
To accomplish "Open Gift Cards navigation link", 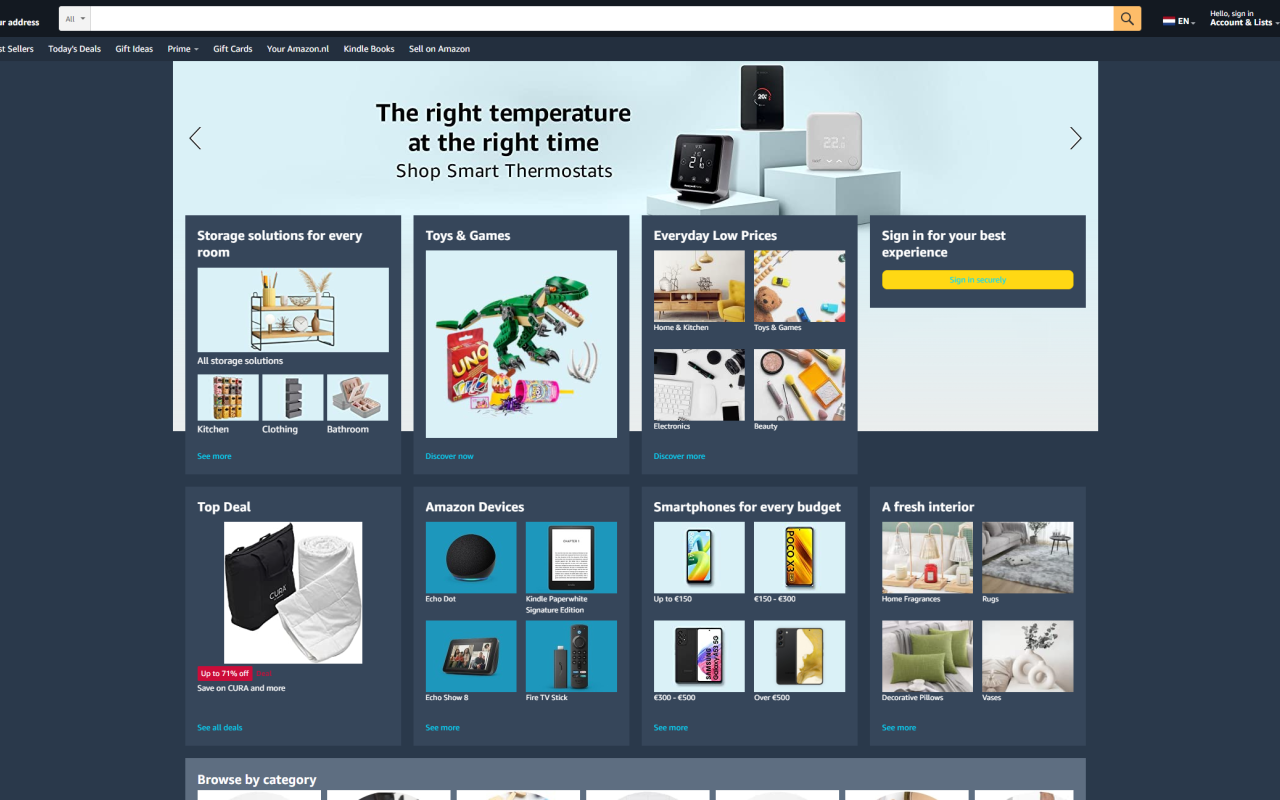I will [232, 49].
